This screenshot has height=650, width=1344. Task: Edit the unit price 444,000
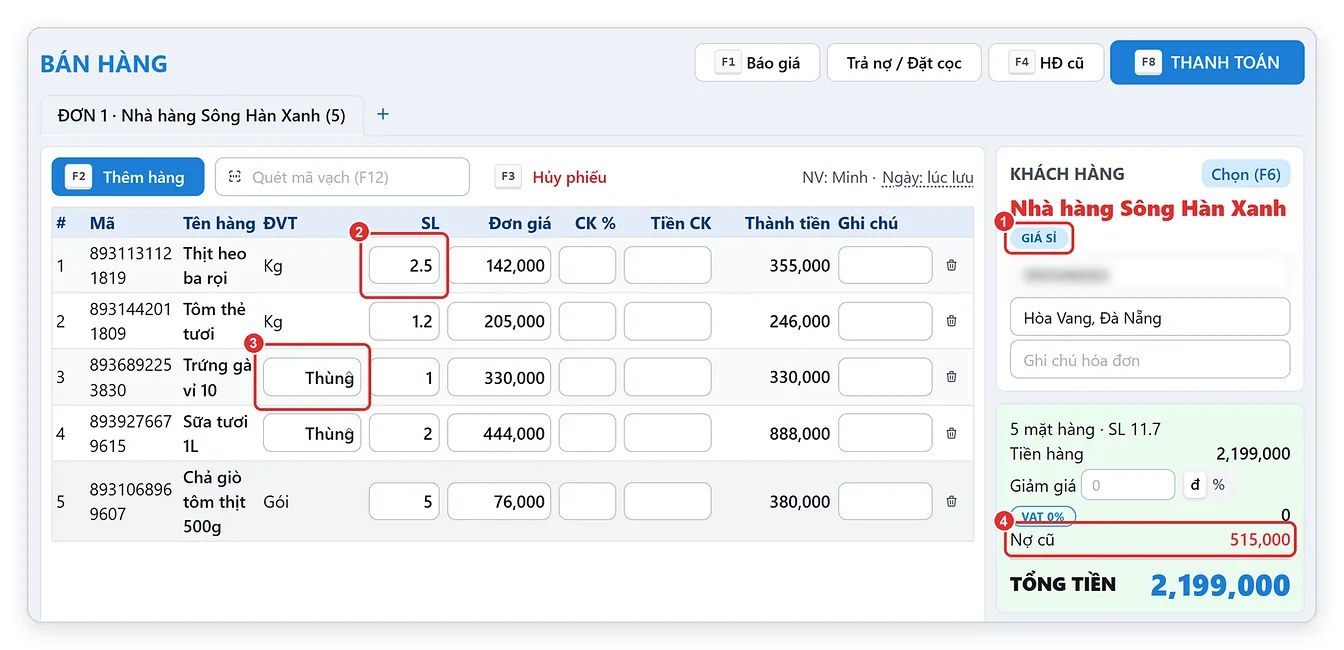tap(499, 434)
